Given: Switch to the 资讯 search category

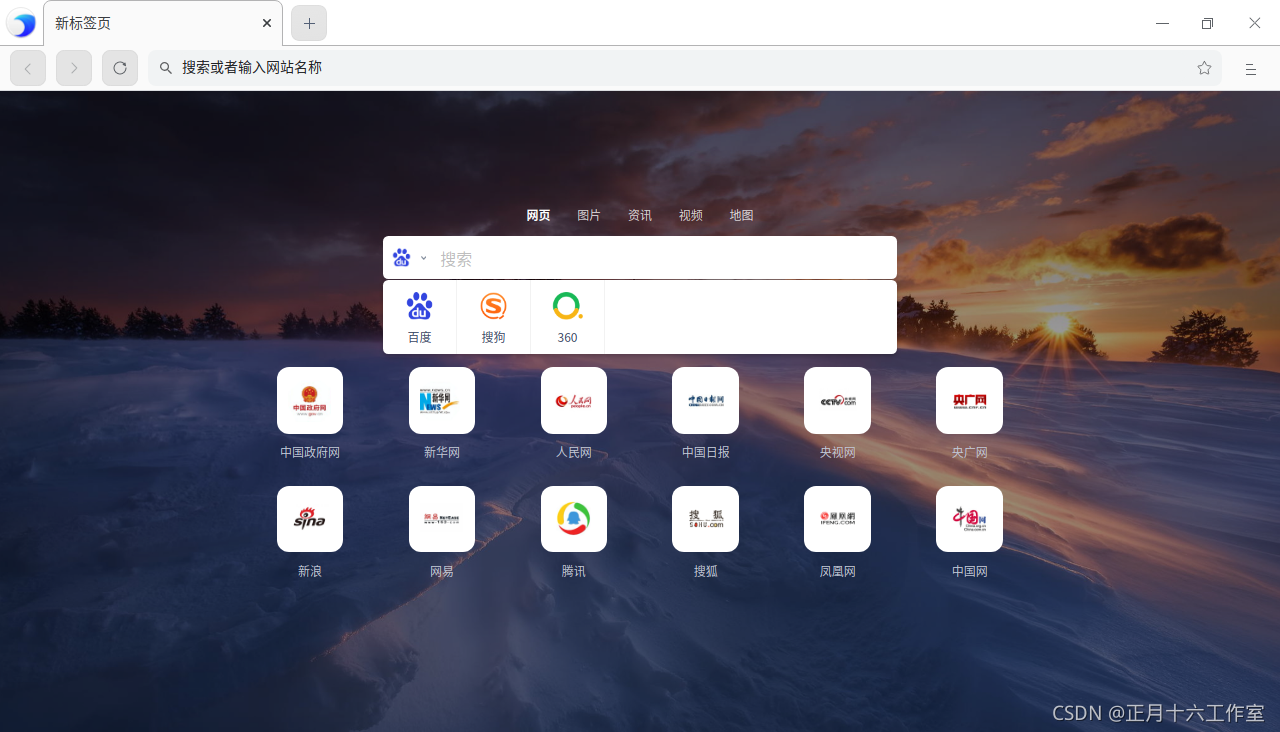Looking at the screenshot, I should point(640,215).
